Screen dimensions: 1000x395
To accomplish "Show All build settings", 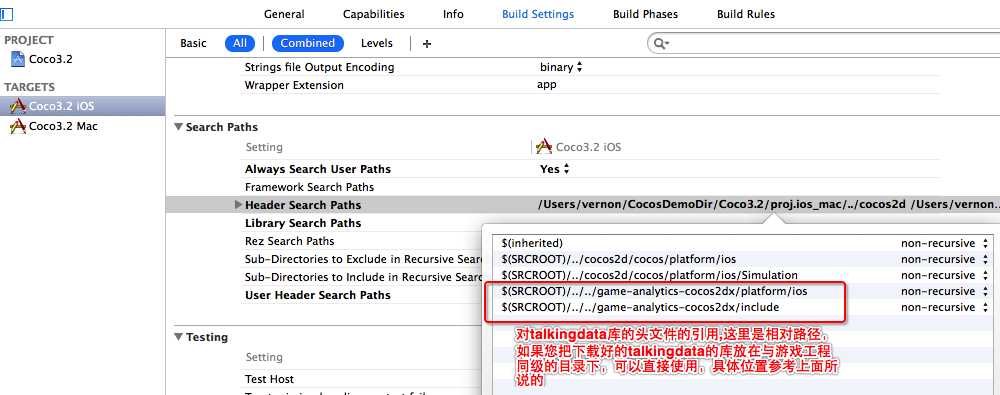I will tap(240, 43).
